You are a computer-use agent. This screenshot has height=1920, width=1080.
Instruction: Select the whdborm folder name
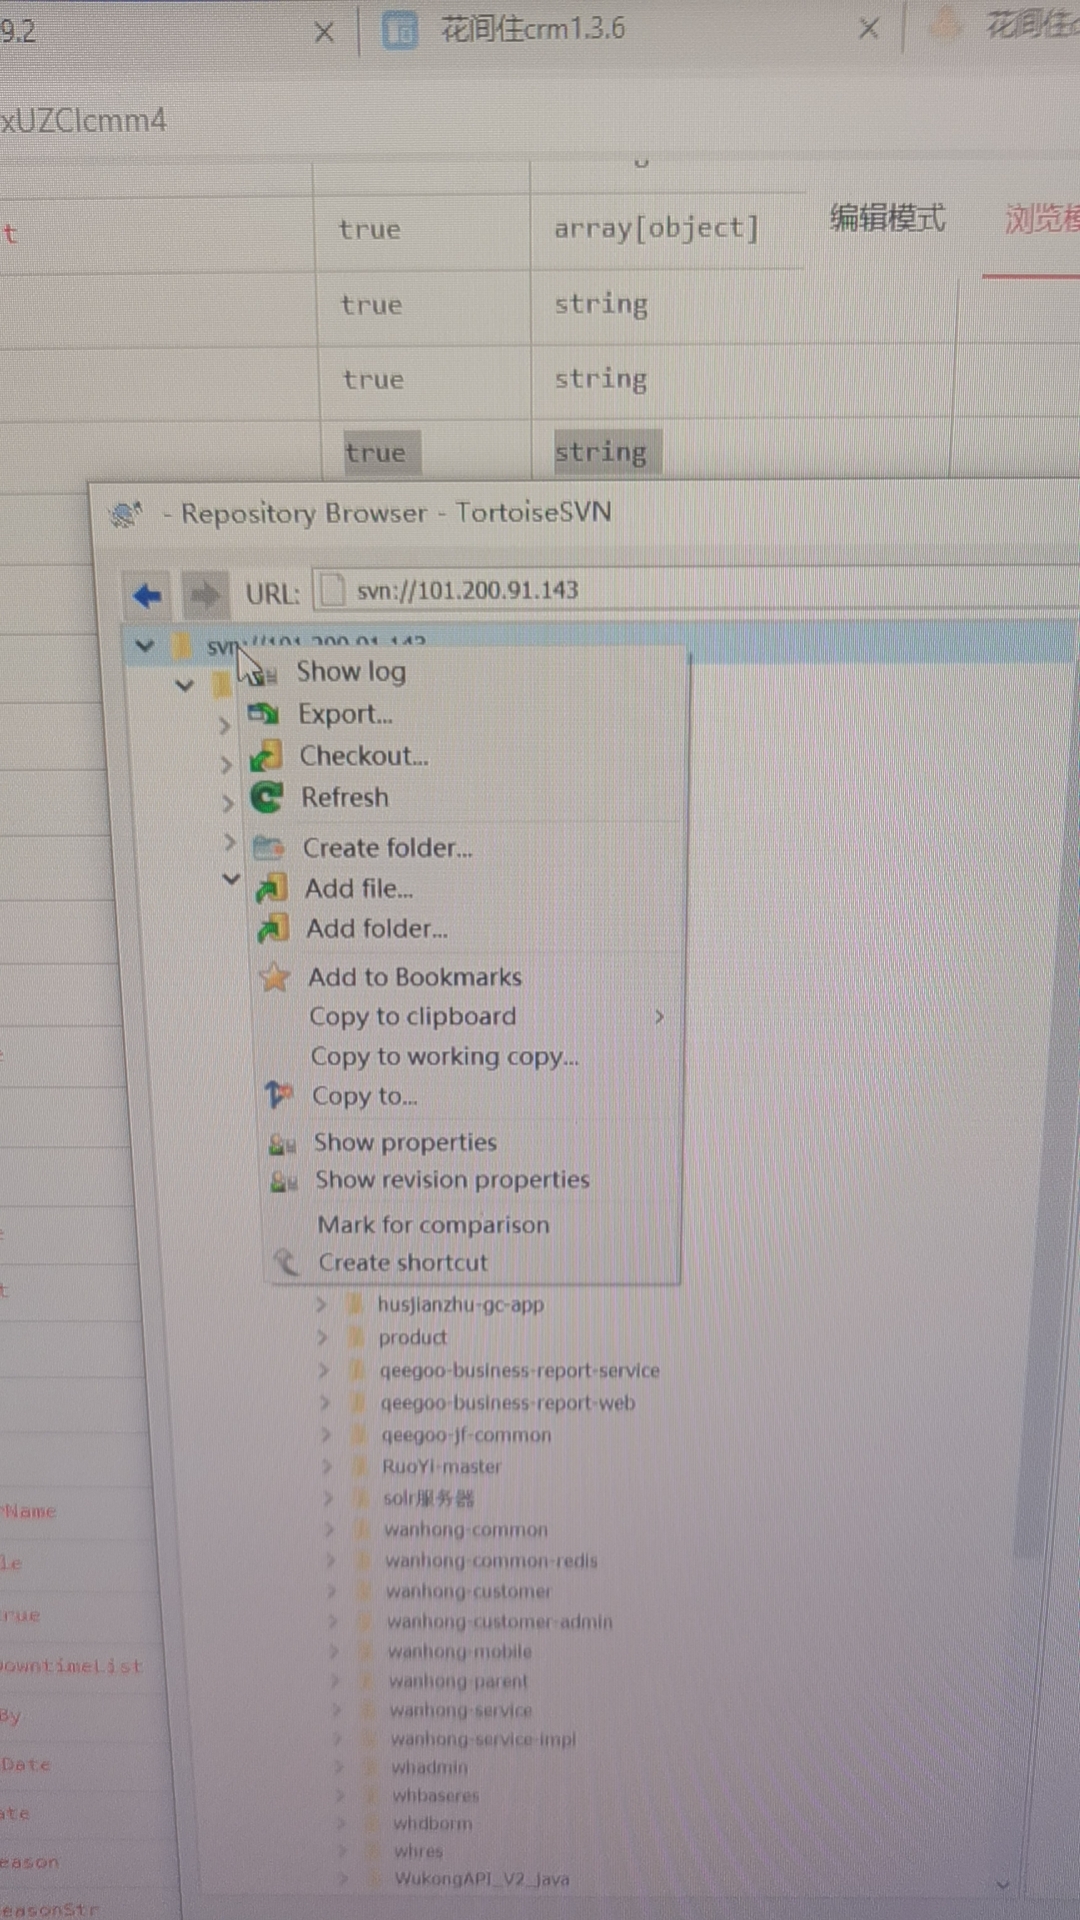(x=432, y=1823)
